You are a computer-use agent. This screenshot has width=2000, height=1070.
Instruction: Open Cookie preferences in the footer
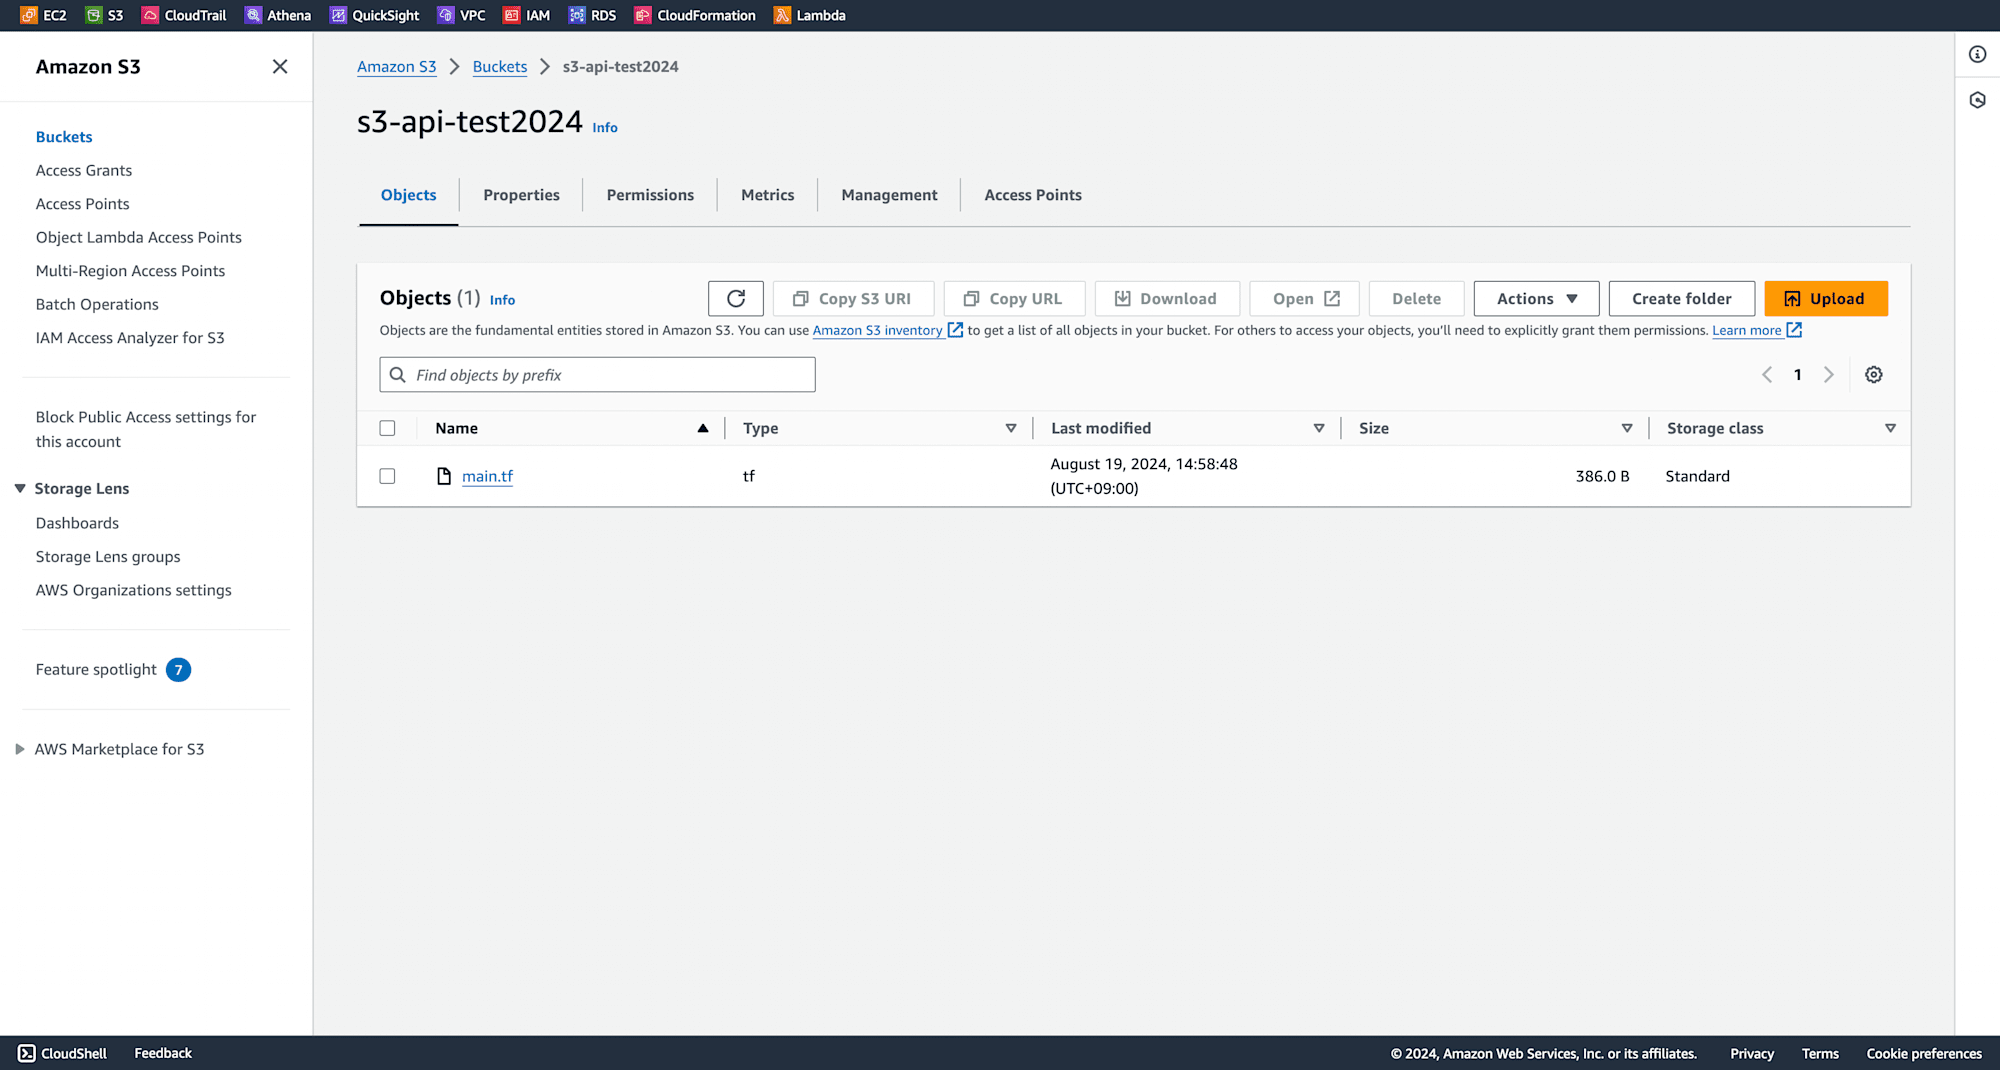click(1924, 1053)
